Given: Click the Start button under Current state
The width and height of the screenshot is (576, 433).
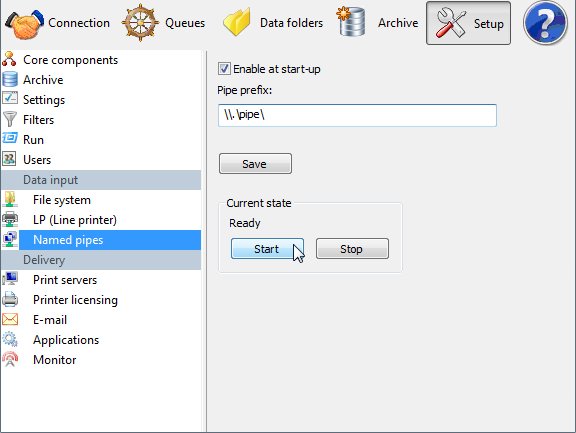Looking at the screenshot, I should [267, 249].
